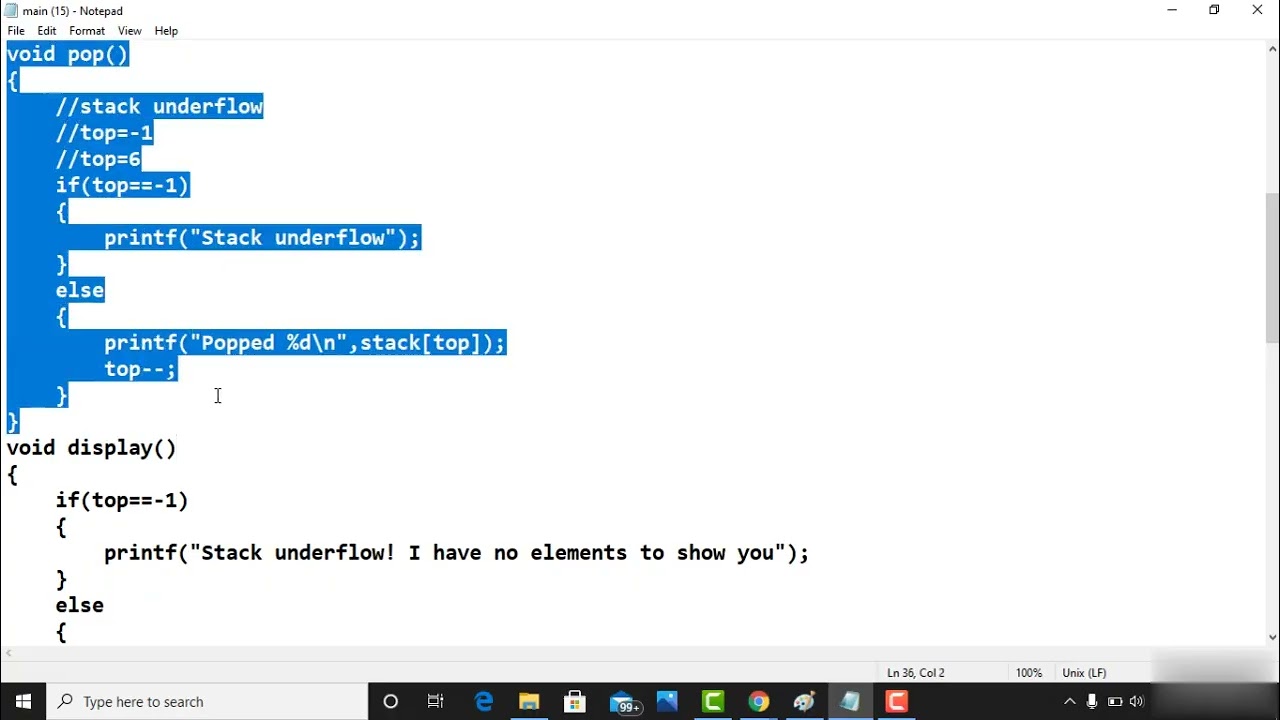Launch Microsoft Edge from taskbar
The height and width of the screenshot is (720, 1280).
coord(483,702)
